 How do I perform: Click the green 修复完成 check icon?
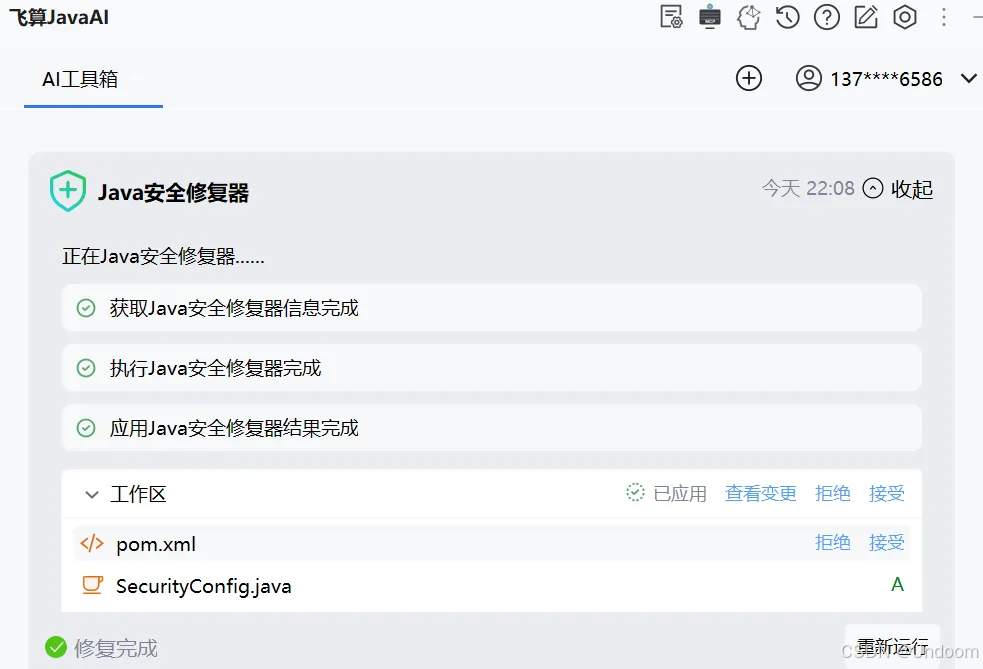[x=56, y=647]
